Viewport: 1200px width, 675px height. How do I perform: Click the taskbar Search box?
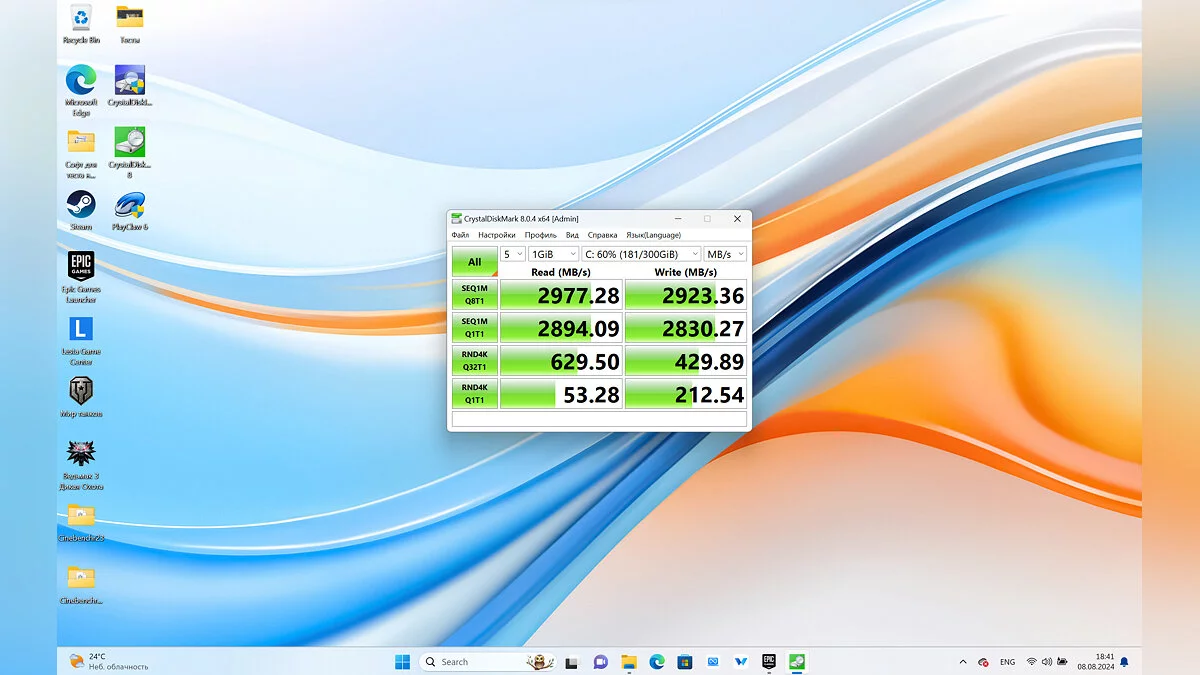(x=470, y=662)
